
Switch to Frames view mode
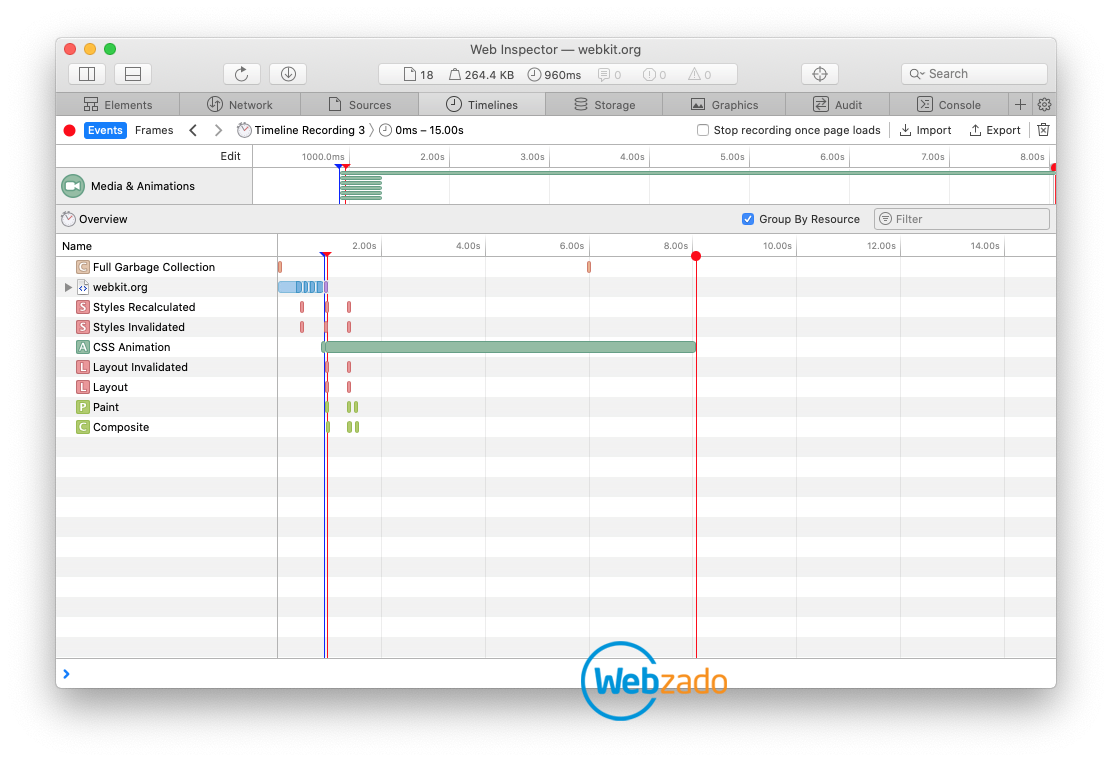click(154, 130)
